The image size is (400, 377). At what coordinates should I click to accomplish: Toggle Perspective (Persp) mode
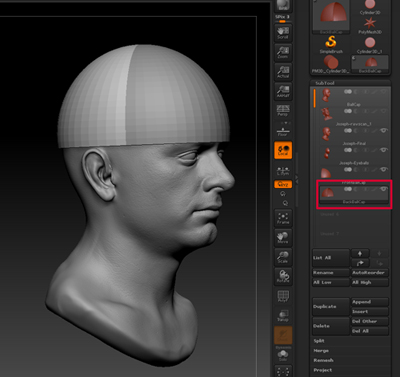pos(283,111)
